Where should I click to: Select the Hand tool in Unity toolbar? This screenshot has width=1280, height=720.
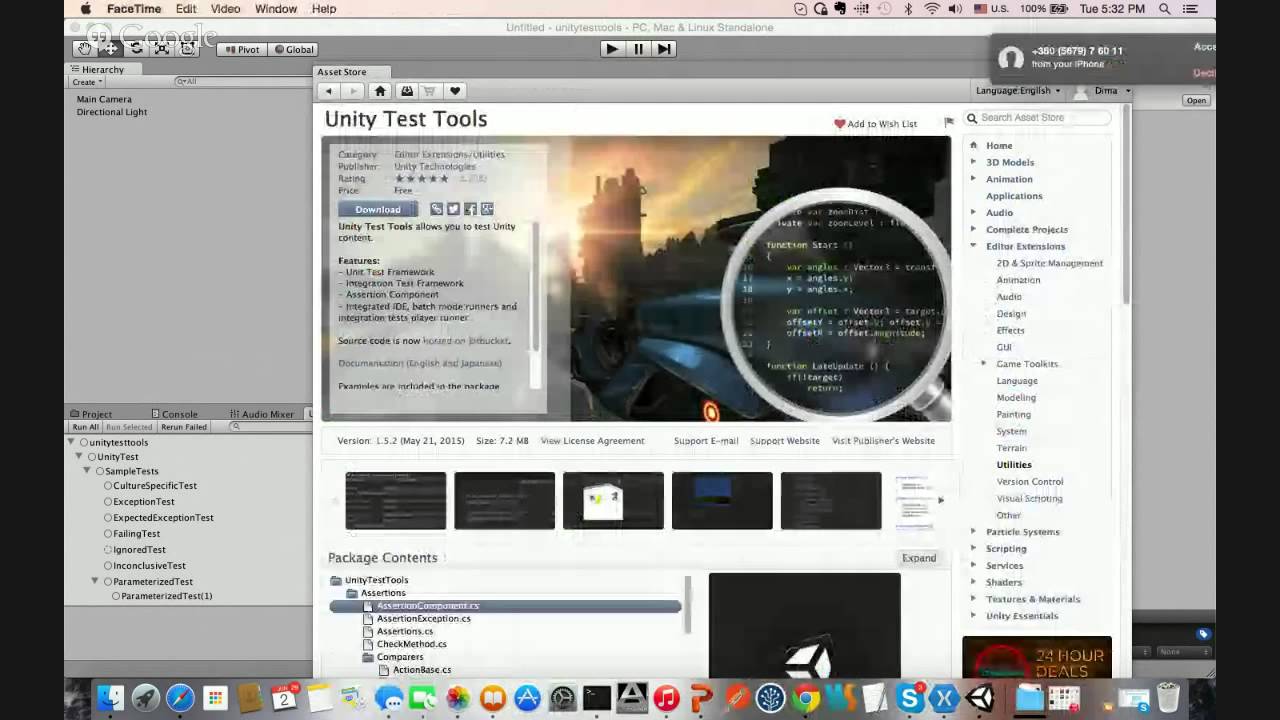pos(85,49)
